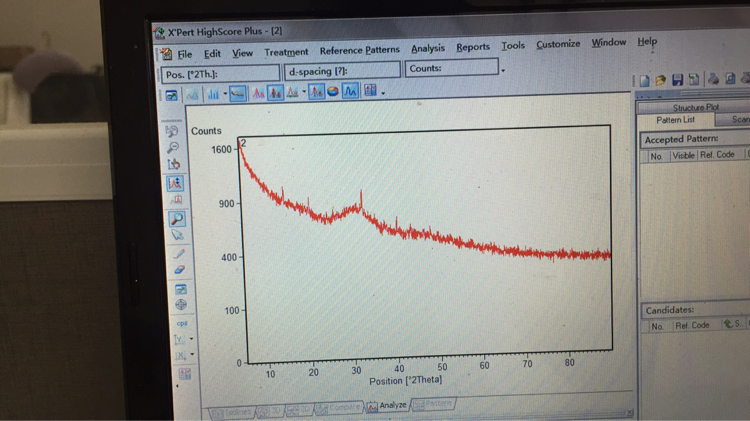The width and height of the screenshot is (750, 421).
Task: Select the pencil draw tool
Action: point(179,253)
